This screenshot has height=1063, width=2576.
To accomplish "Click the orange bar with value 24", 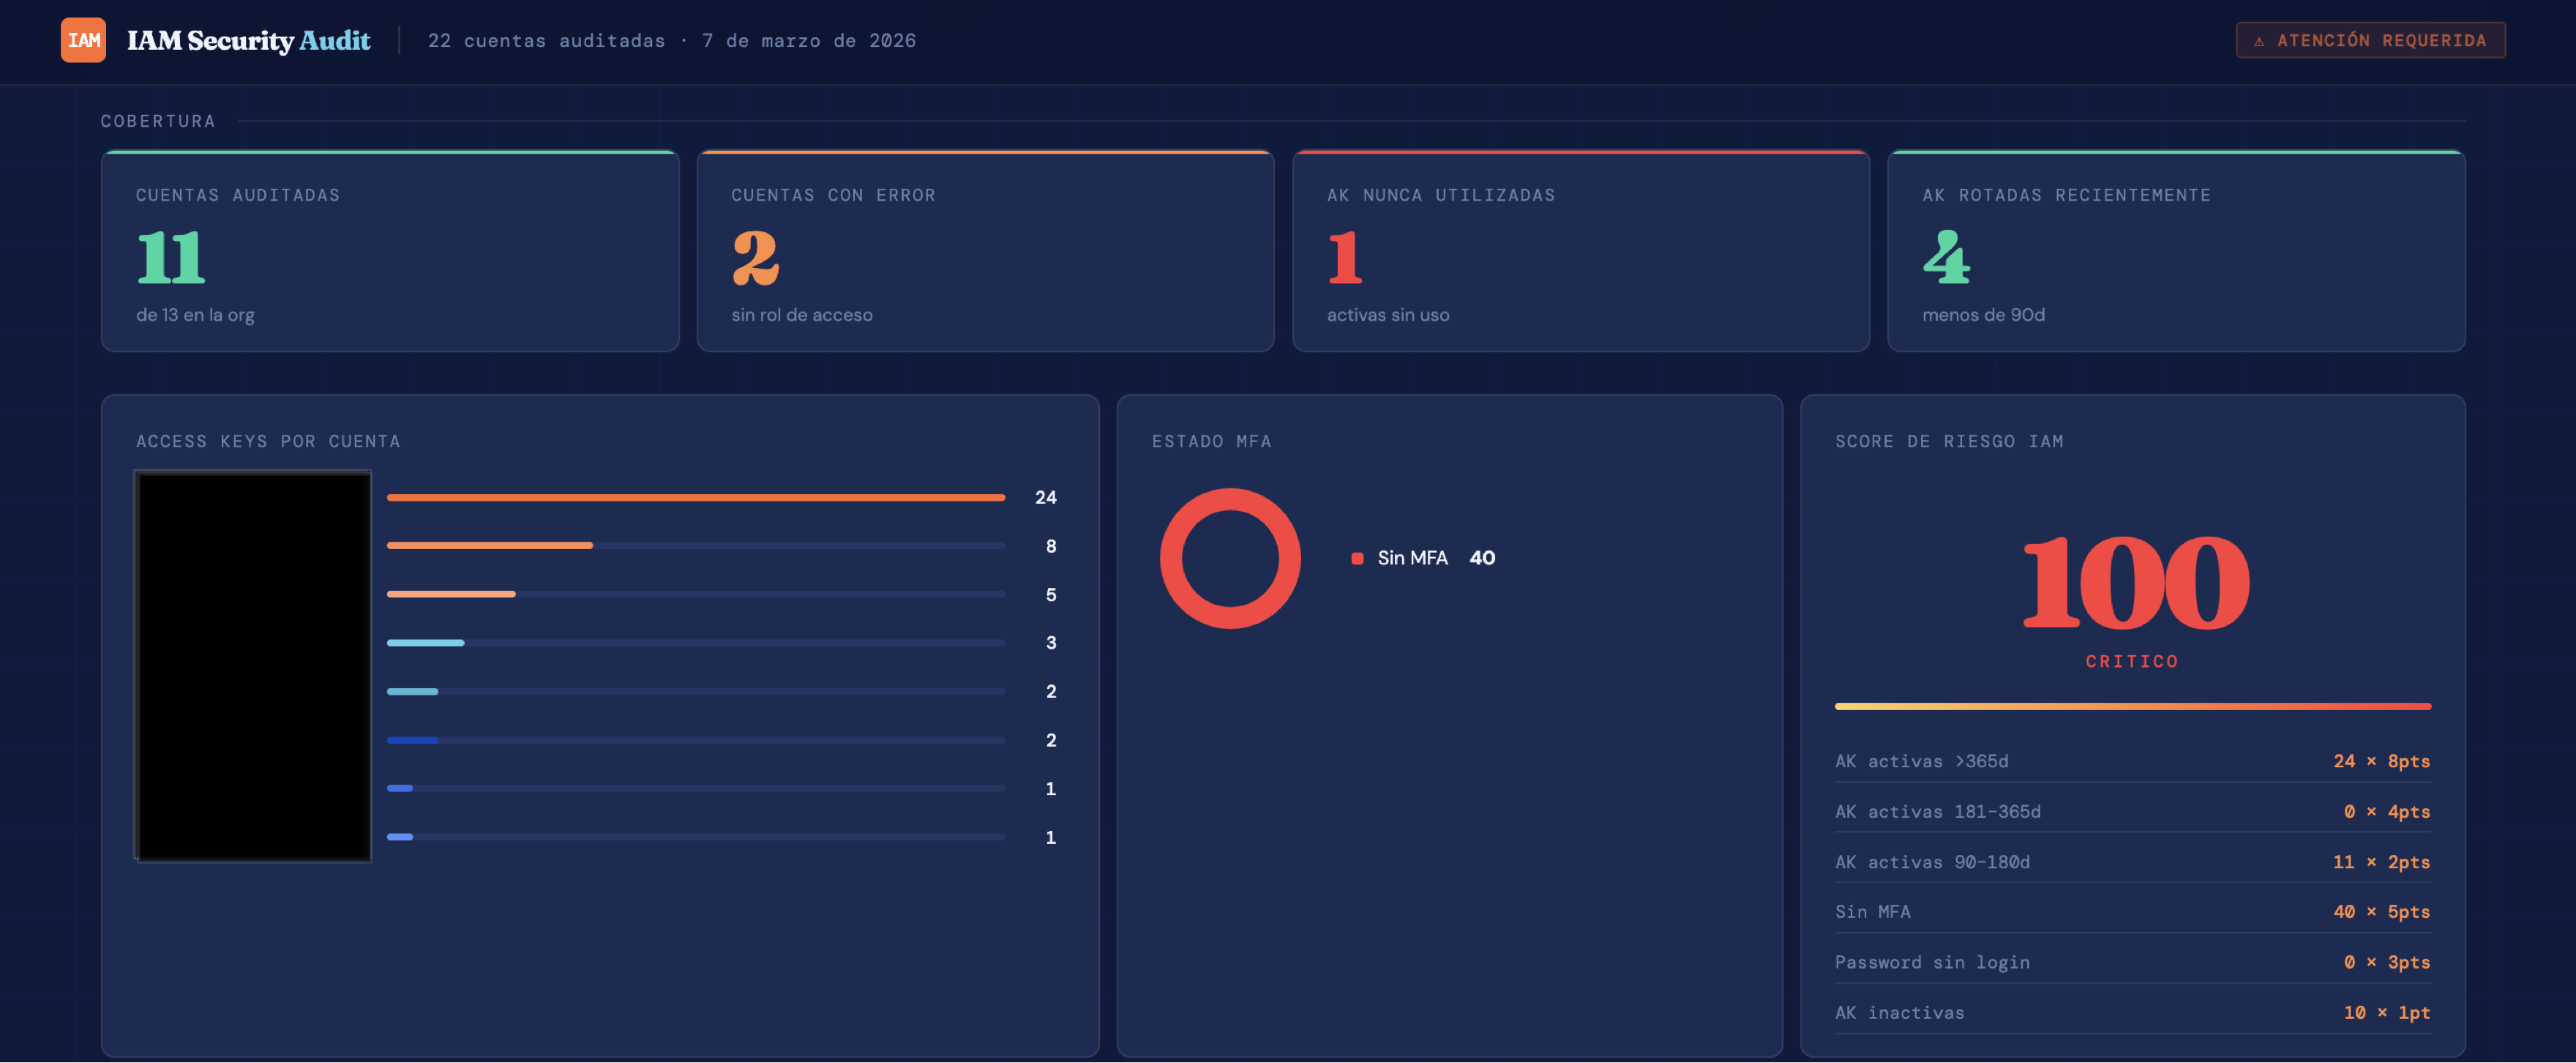I will pos(695,497).
